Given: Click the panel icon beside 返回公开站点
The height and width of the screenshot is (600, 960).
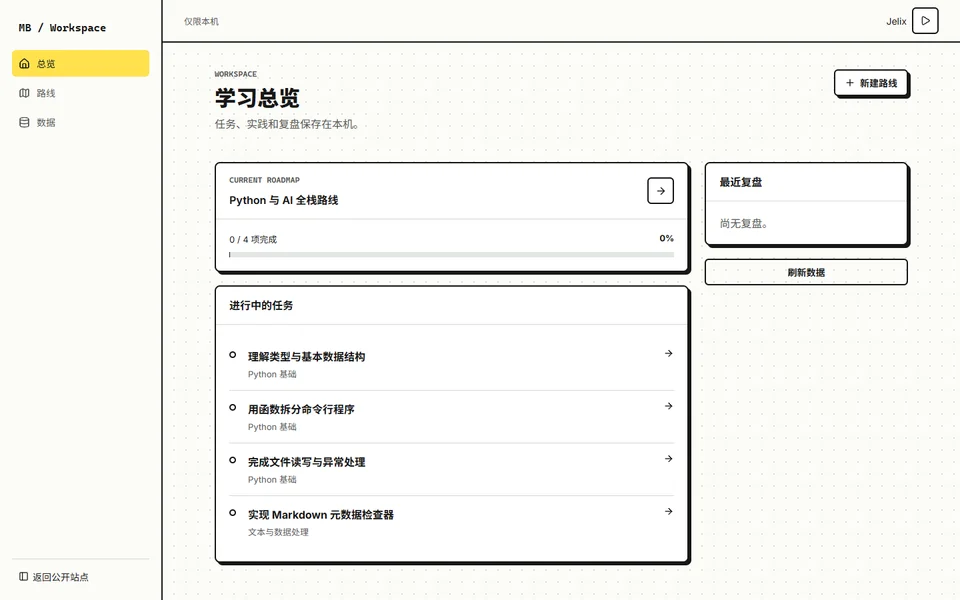Looking at the screenshot, I should [x=23, y=577].
